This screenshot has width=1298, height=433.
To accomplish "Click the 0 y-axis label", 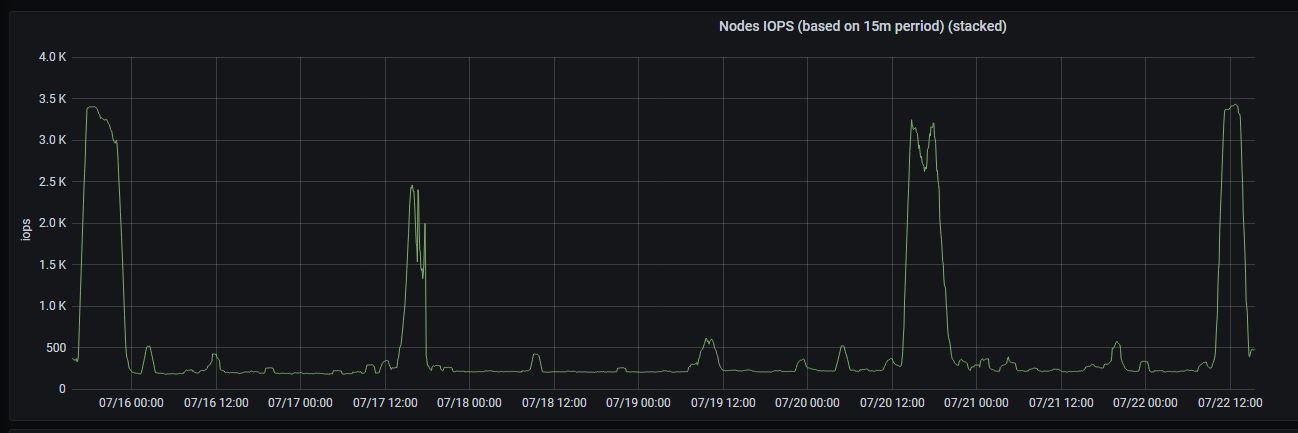I will coord(62,389).
